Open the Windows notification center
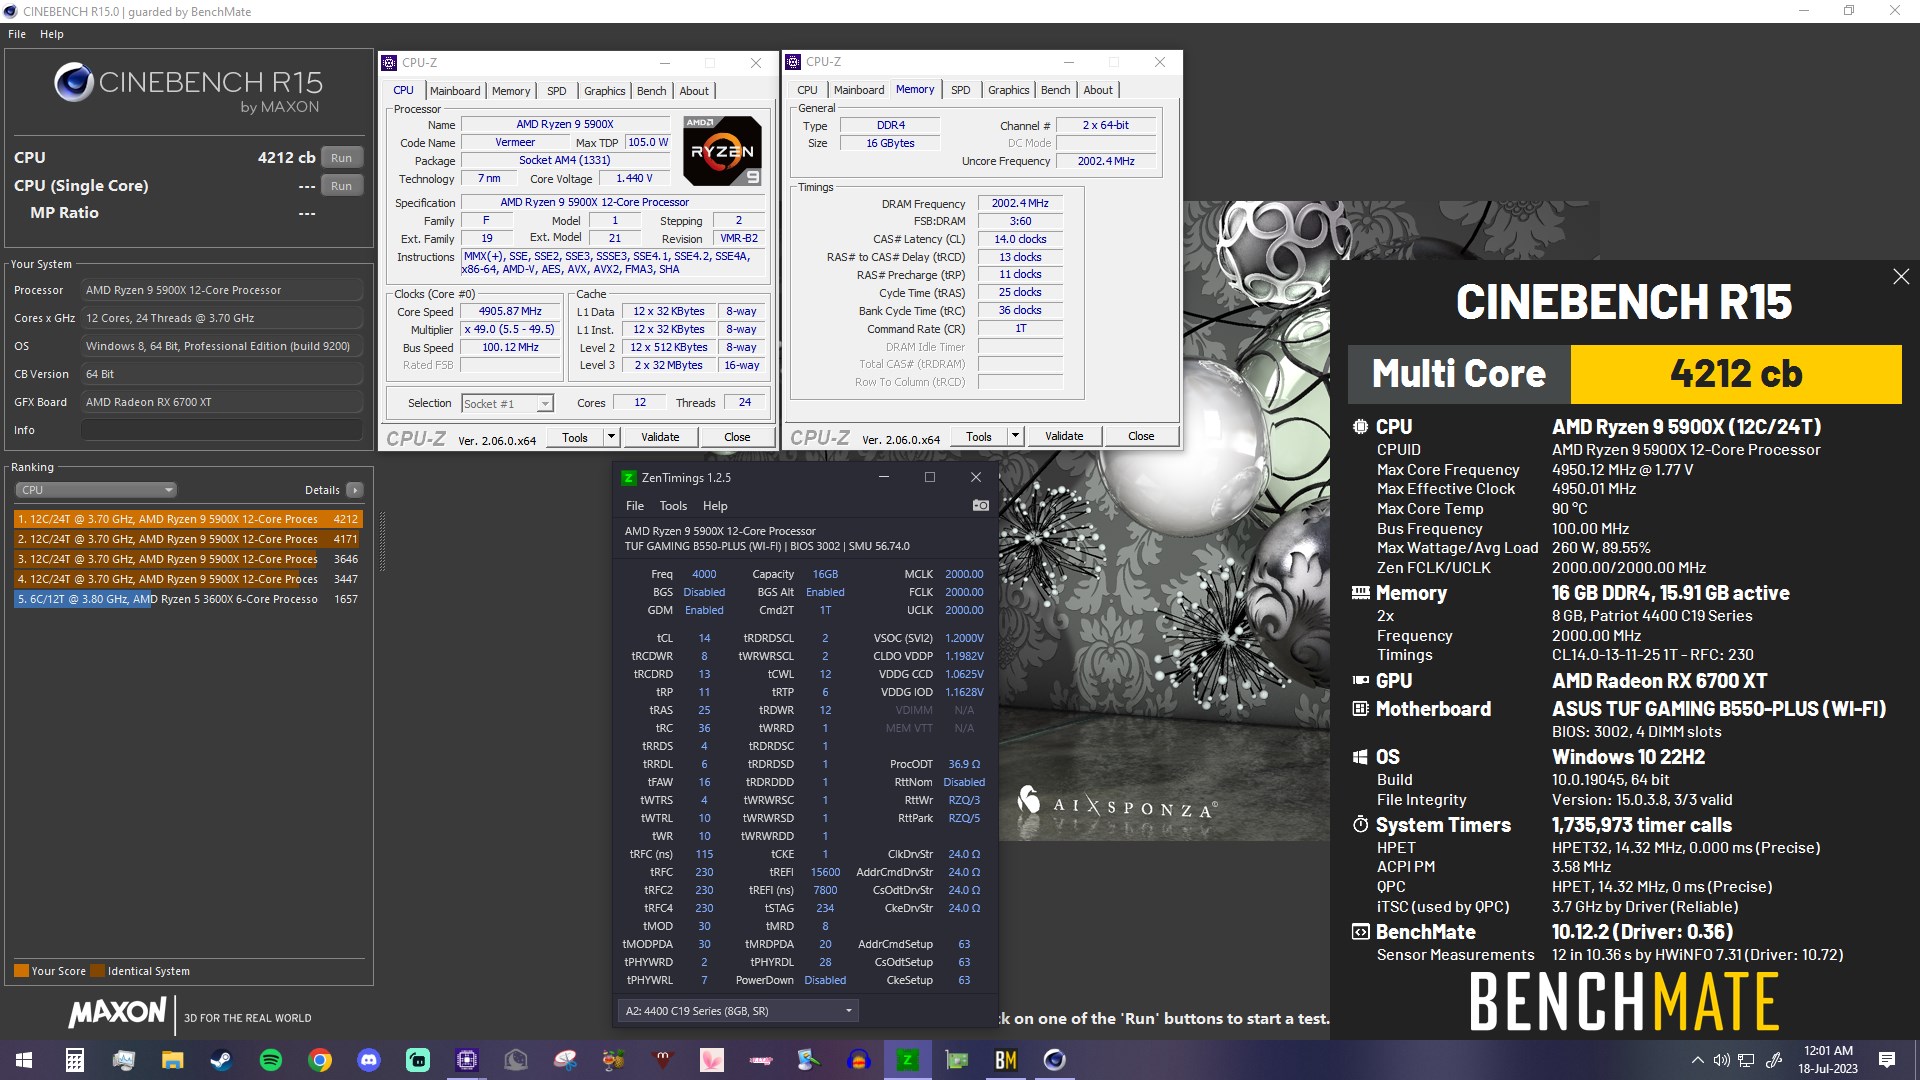 click(x=1887, y=1060)
